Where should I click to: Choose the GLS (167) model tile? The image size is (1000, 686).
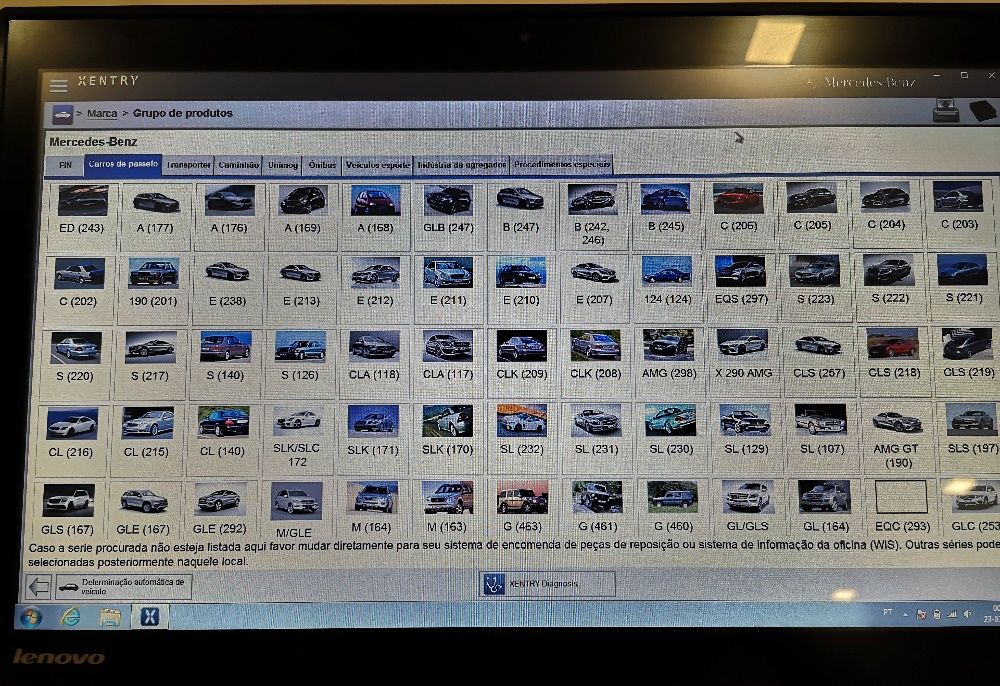[68, 510]
